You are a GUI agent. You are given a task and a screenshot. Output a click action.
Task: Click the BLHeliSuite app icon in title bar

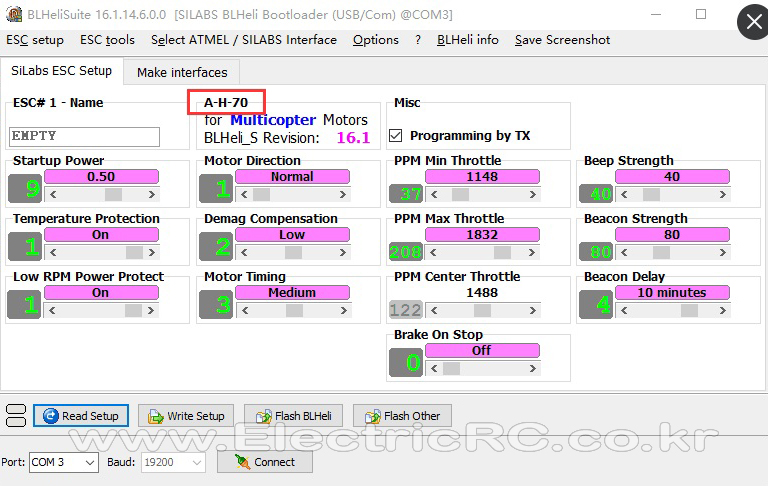(13, 14)
